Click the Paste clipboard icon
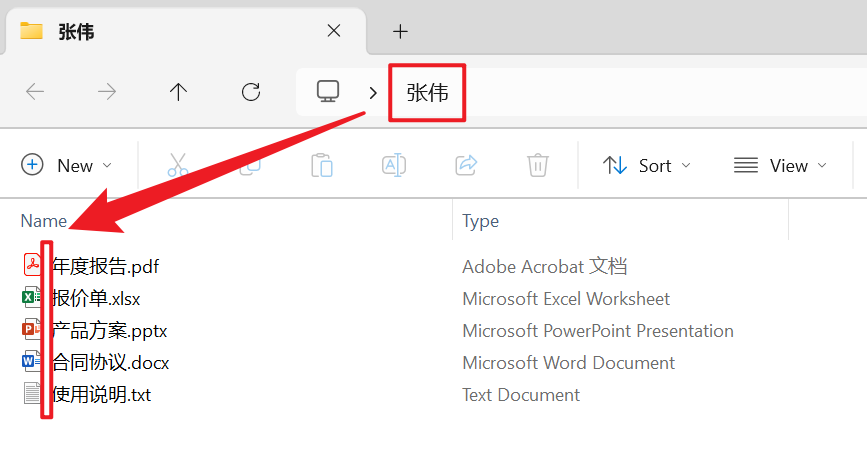Screen dimensions: 867x464 coord(322,165)
